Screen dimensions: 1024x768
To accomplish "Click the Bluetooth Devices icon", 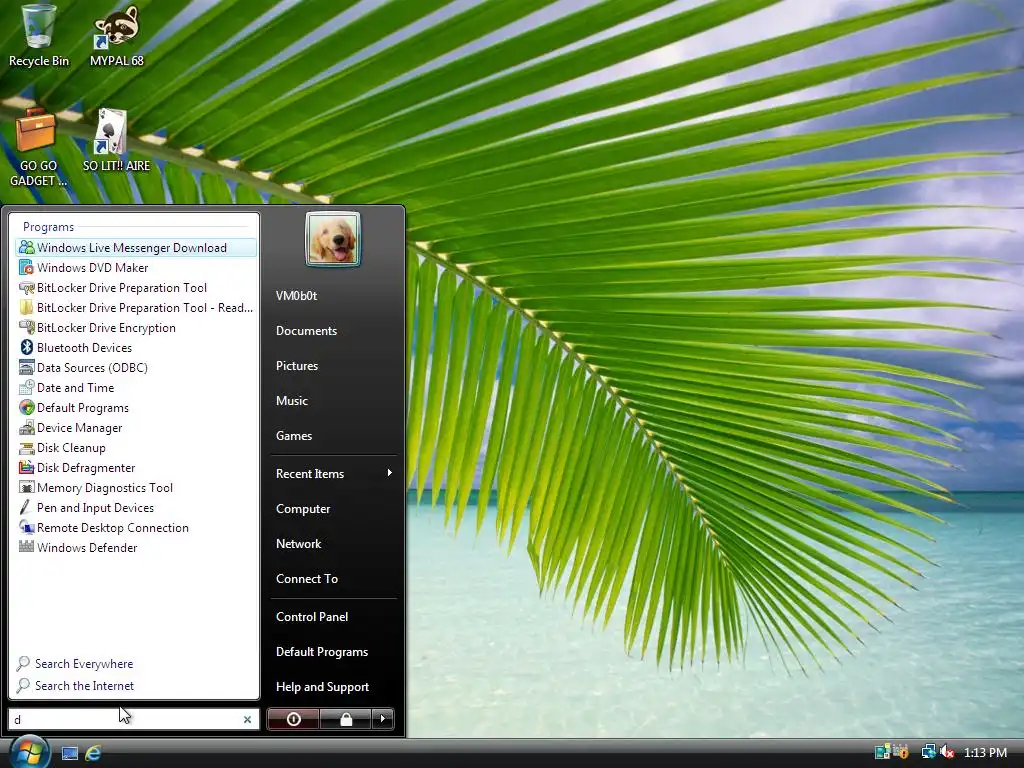I will [x=26, y=347].
